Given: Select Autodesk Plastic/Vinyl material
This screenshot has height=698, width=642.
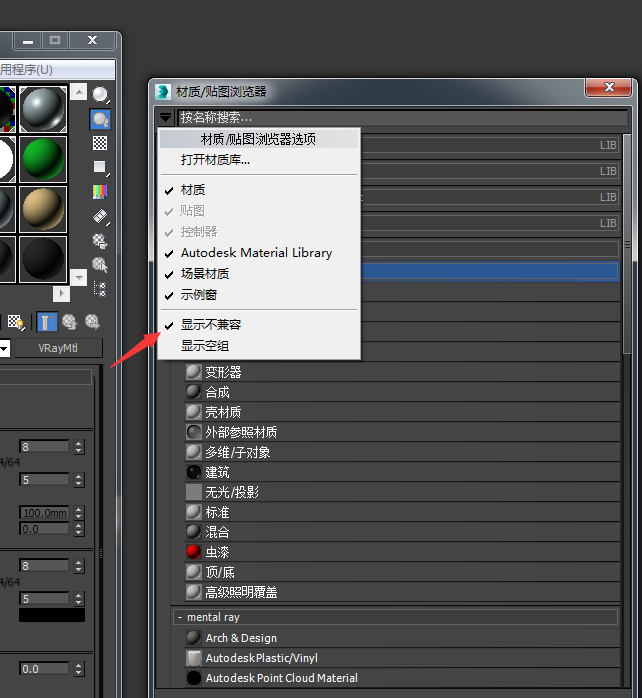Looking at the screenshot, I should (402, 658).
